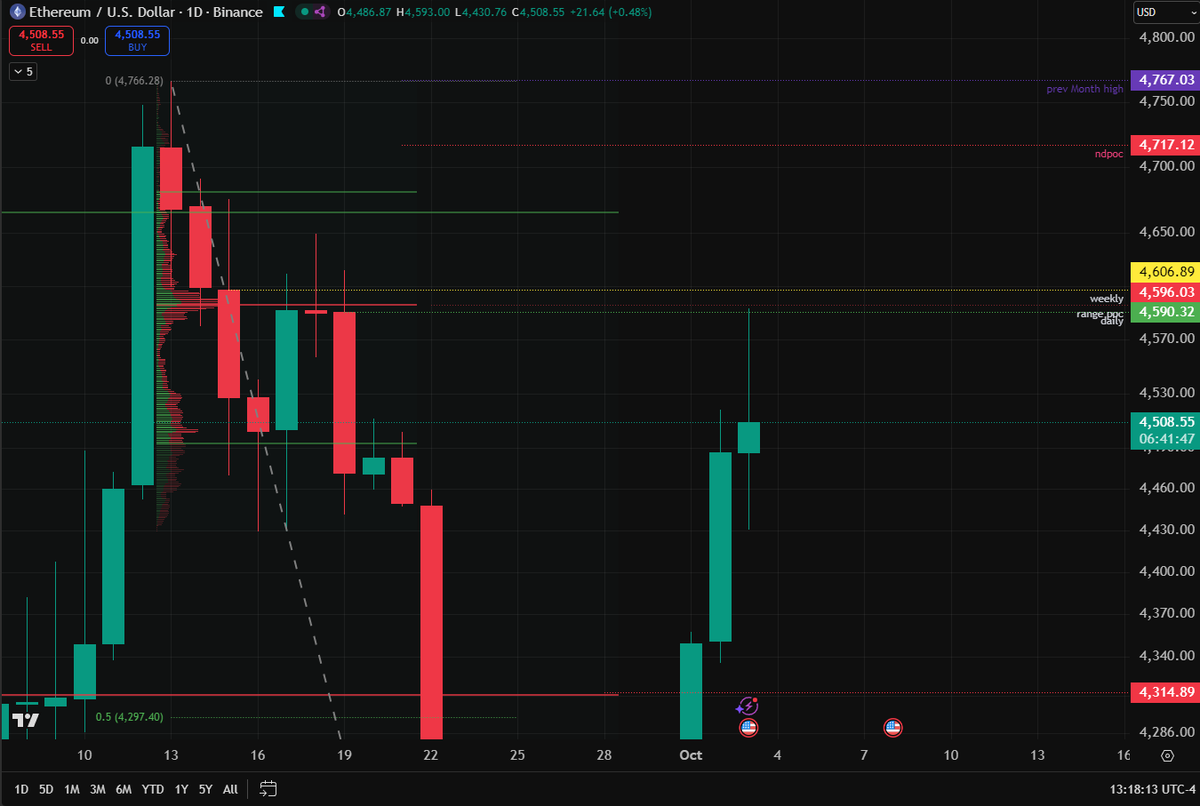The height and width of the screenshot is (806, 1200).
Task: Select the 6M date range
Action: pyautogui.click(x=124, y=789)
